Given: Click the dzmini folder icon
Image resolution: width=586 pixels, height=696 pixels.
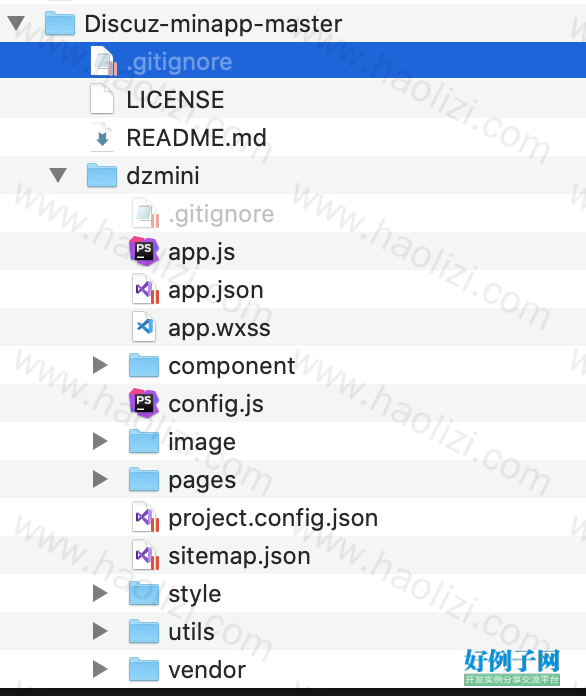Looking at the screenshot, I should click(x=102, y=175).
